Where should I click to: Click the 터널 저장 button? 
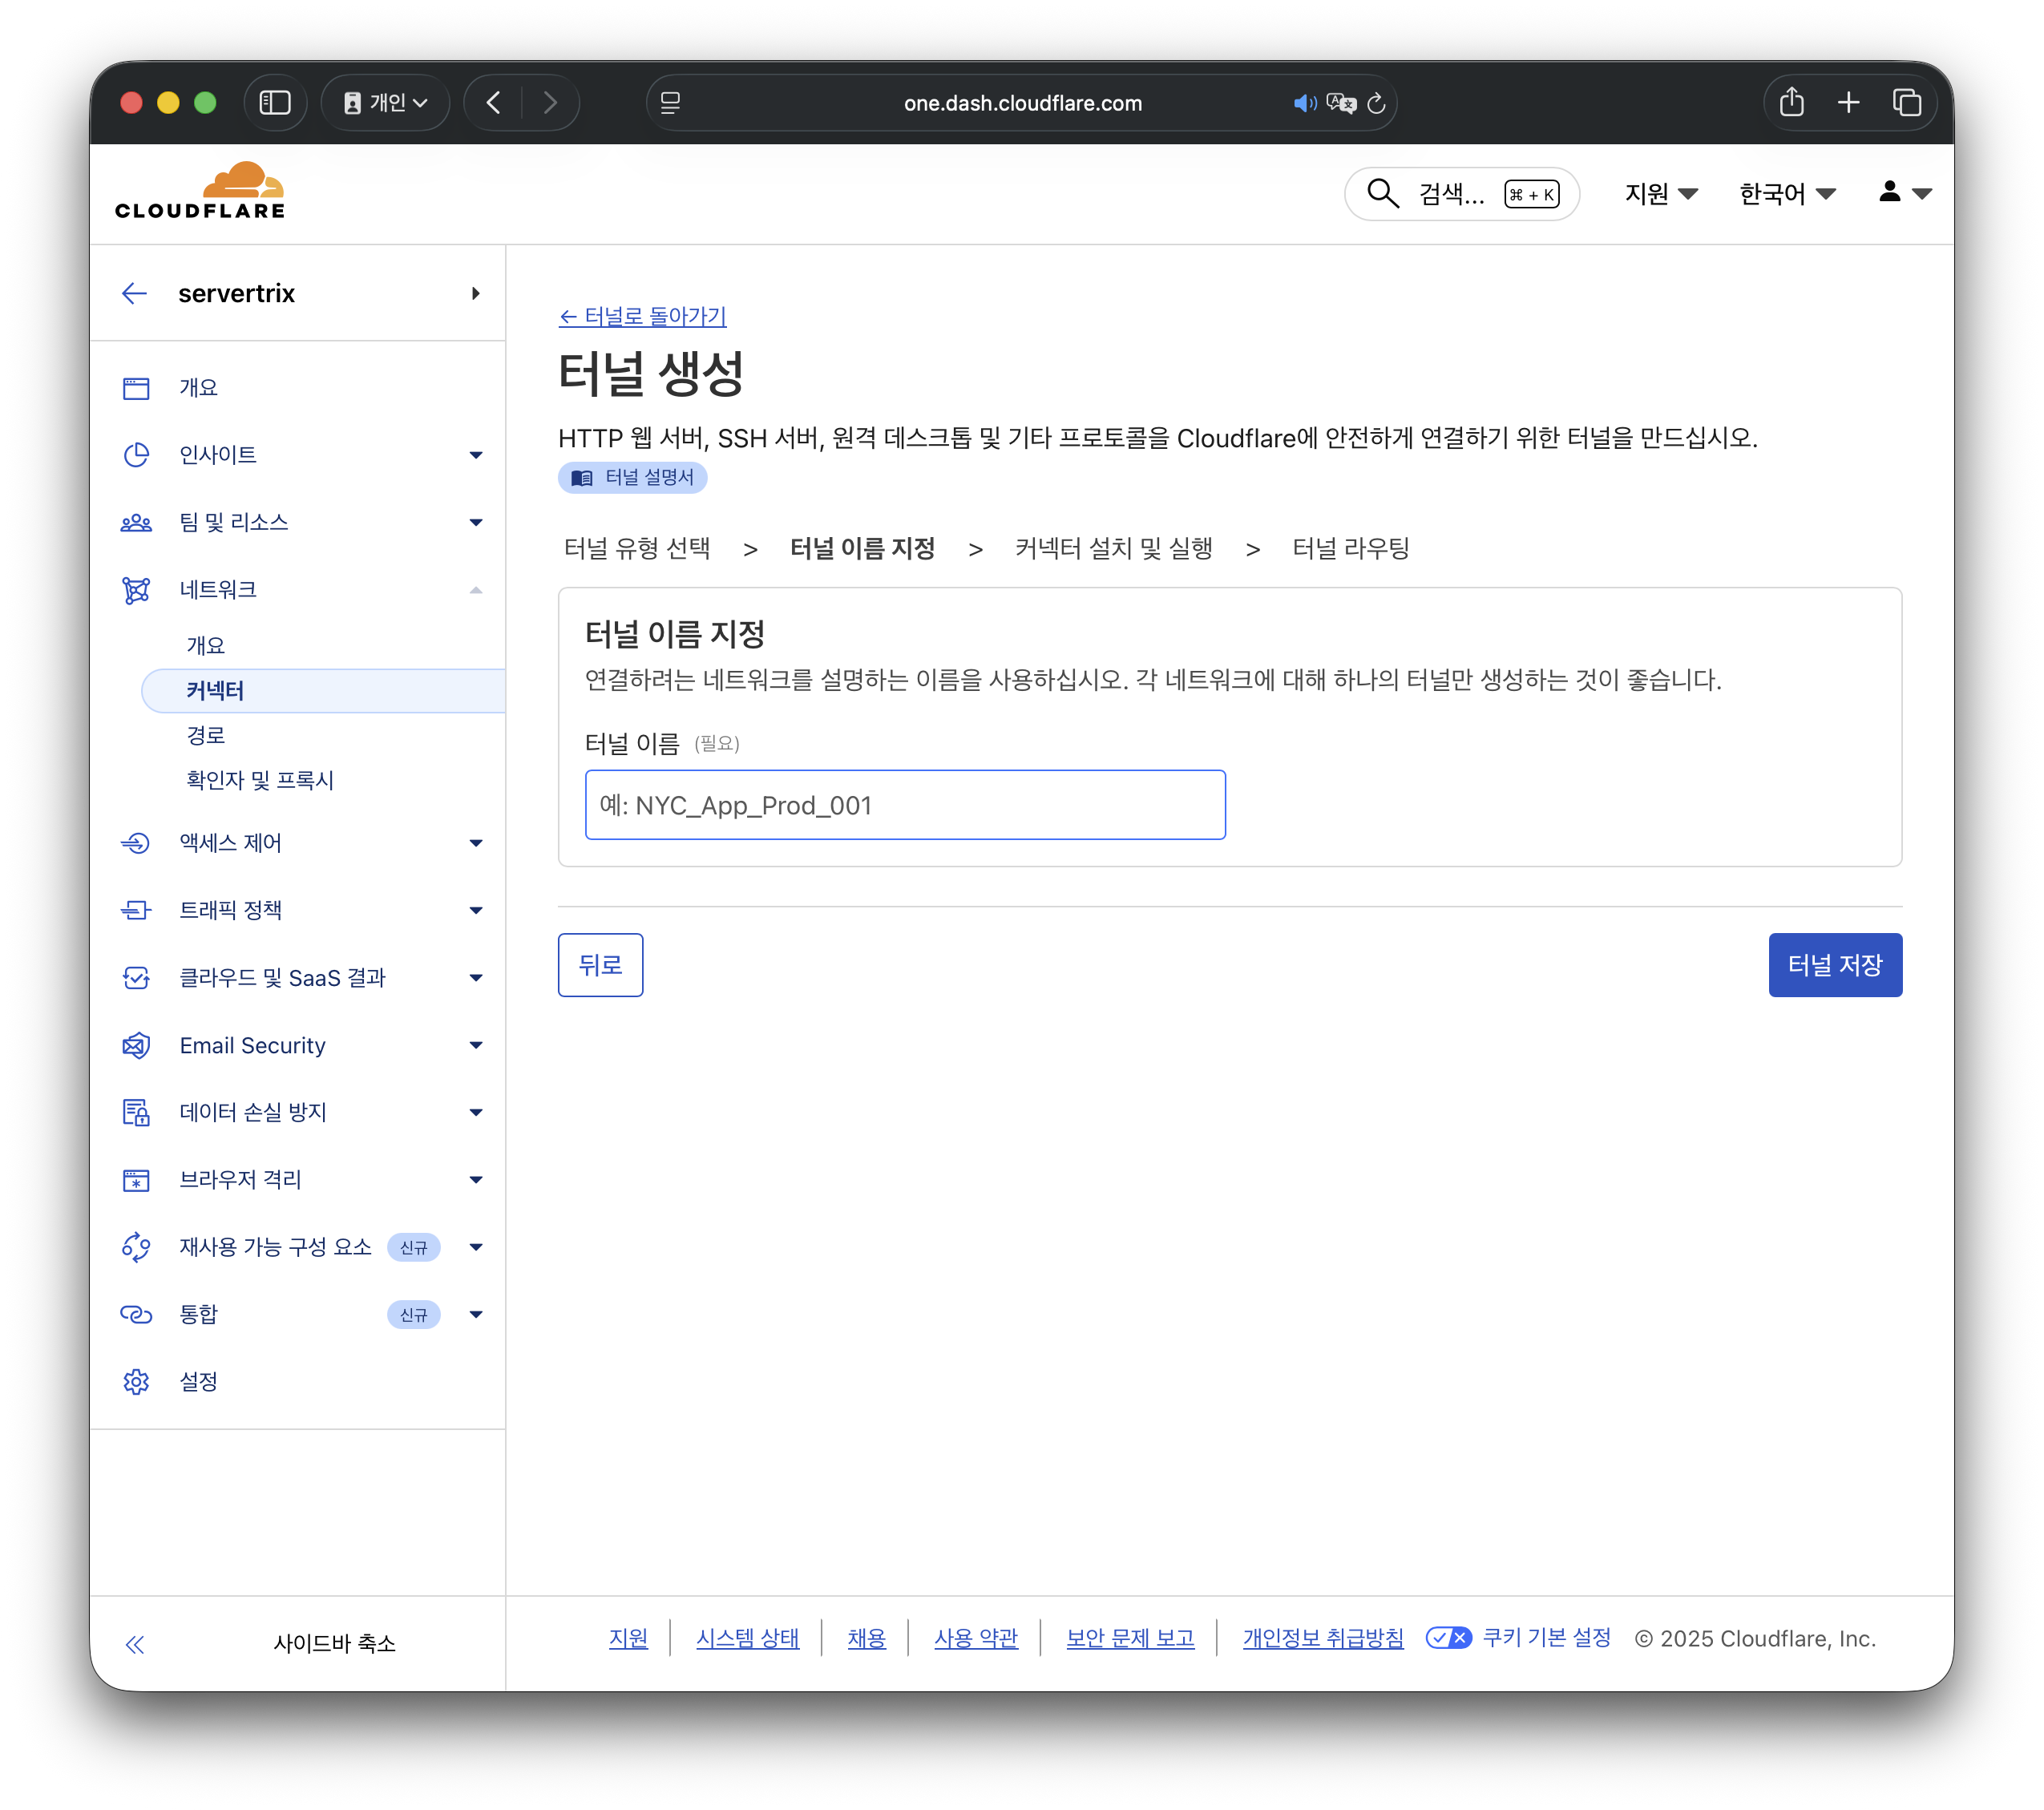click(1834, 965)
